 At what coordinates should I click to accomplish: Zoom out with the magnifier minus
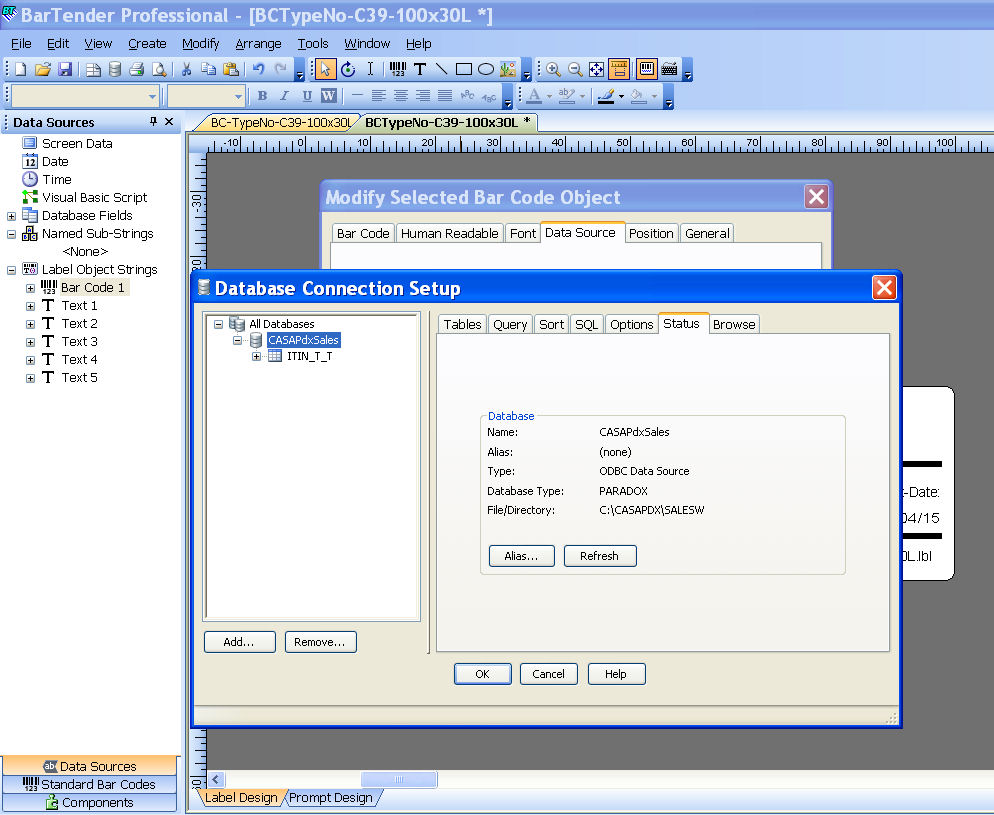pos(575,69)
